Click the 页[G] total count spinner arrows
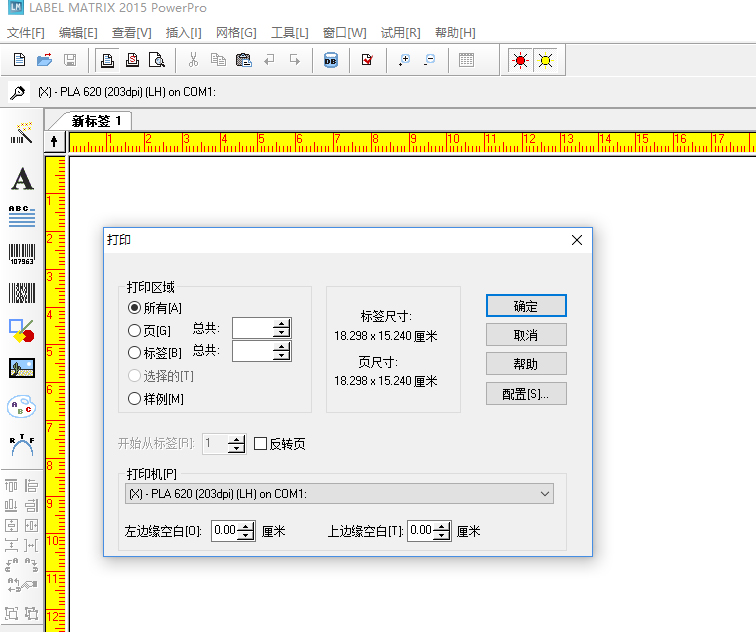This screenshot has width=756, height=632. (x=282, y=328)
